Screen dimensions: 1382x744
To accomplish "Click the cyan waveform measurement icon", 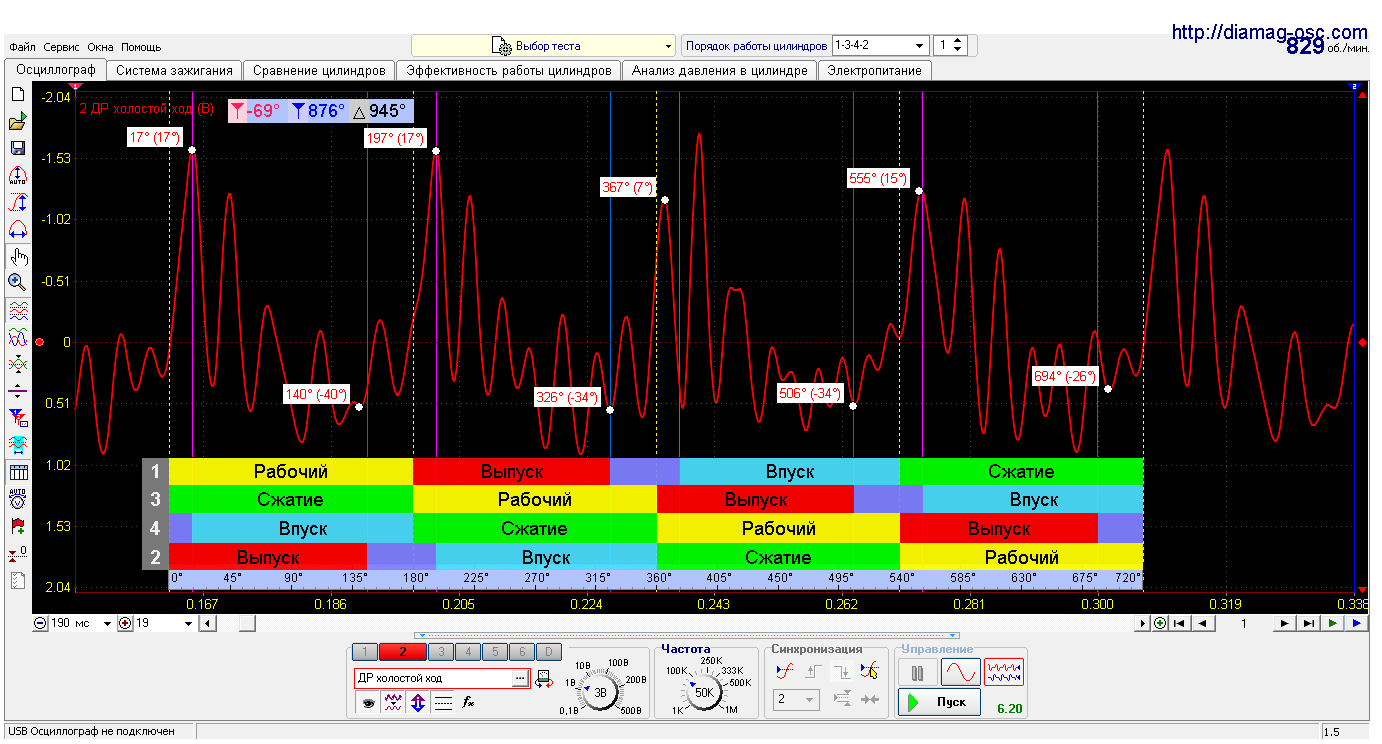I will (17, 444).
